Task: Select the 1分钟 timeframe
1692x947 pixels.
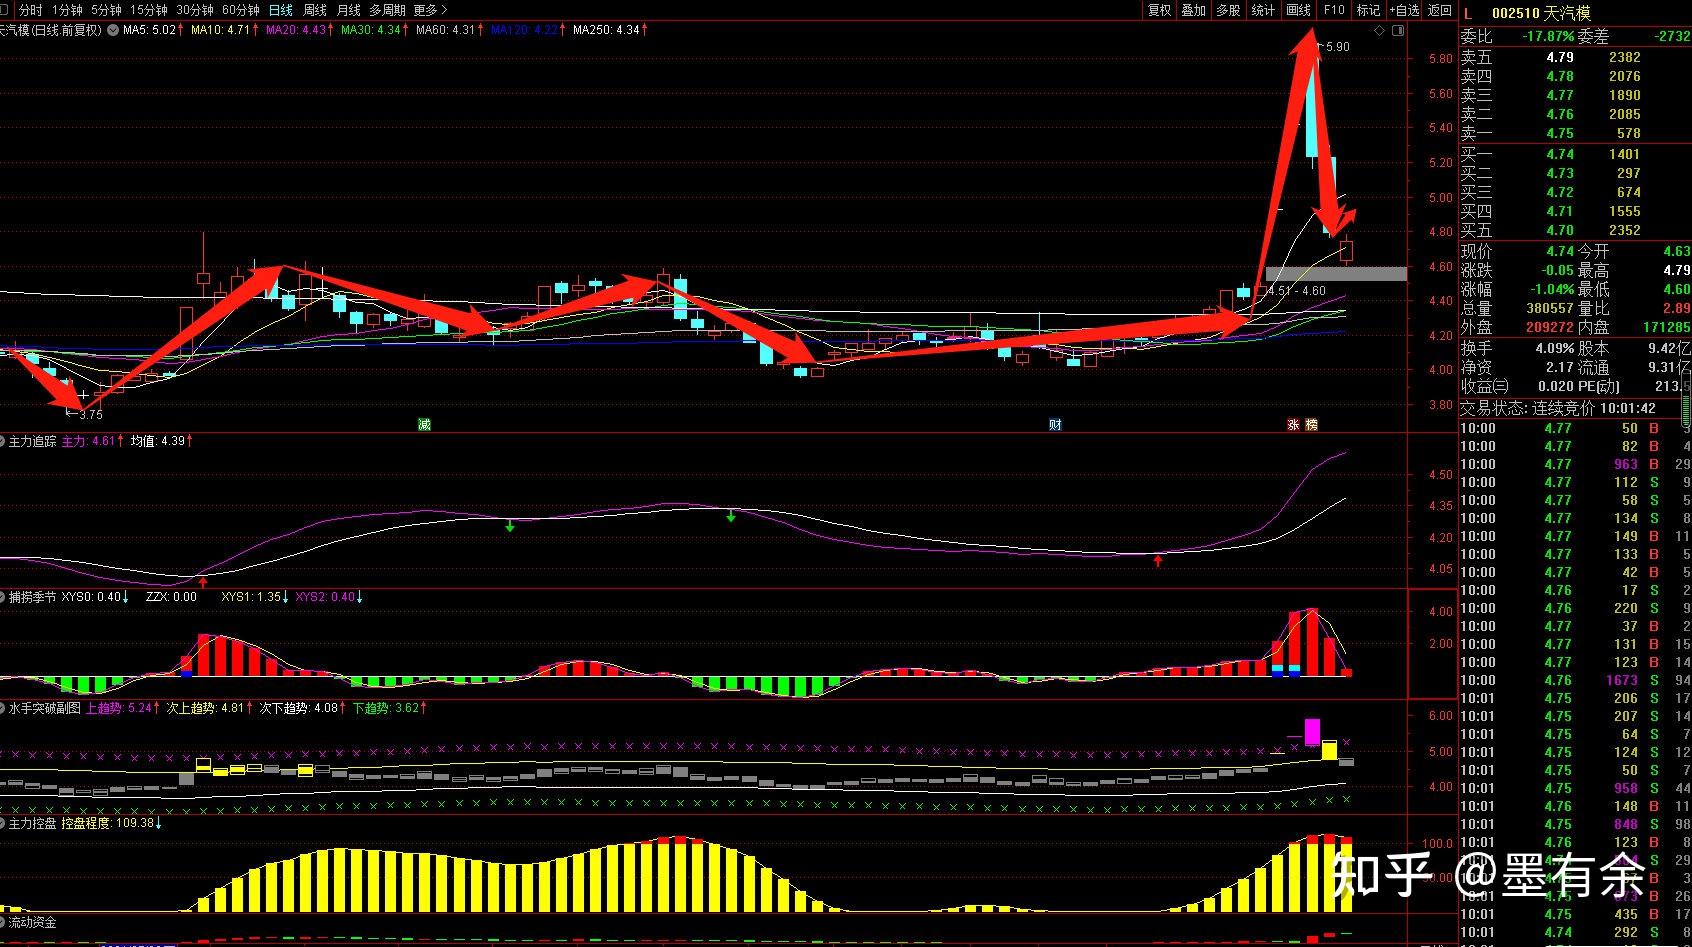Action: 67,10
